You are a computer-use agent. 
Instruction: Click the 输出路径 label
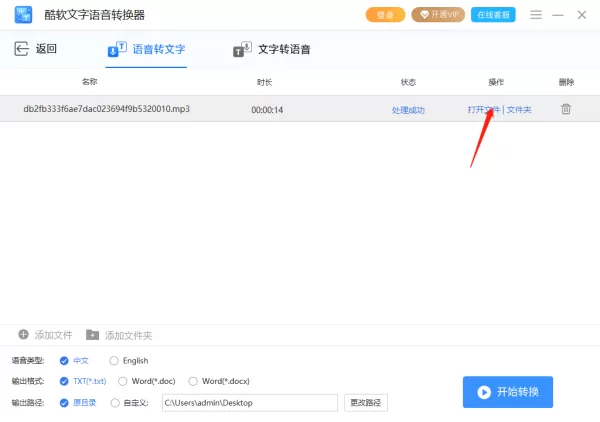(x=28, y=403)
